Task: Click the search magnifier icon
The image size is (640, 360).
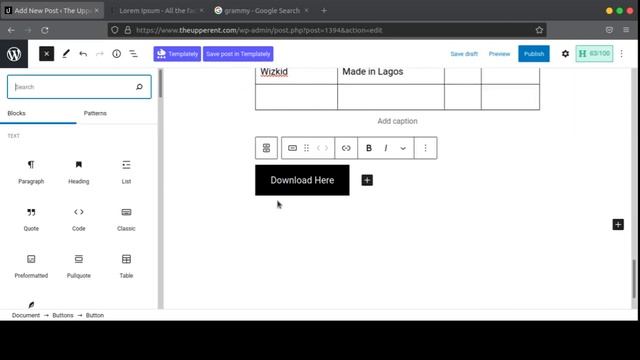Action: tap(139, 87)
